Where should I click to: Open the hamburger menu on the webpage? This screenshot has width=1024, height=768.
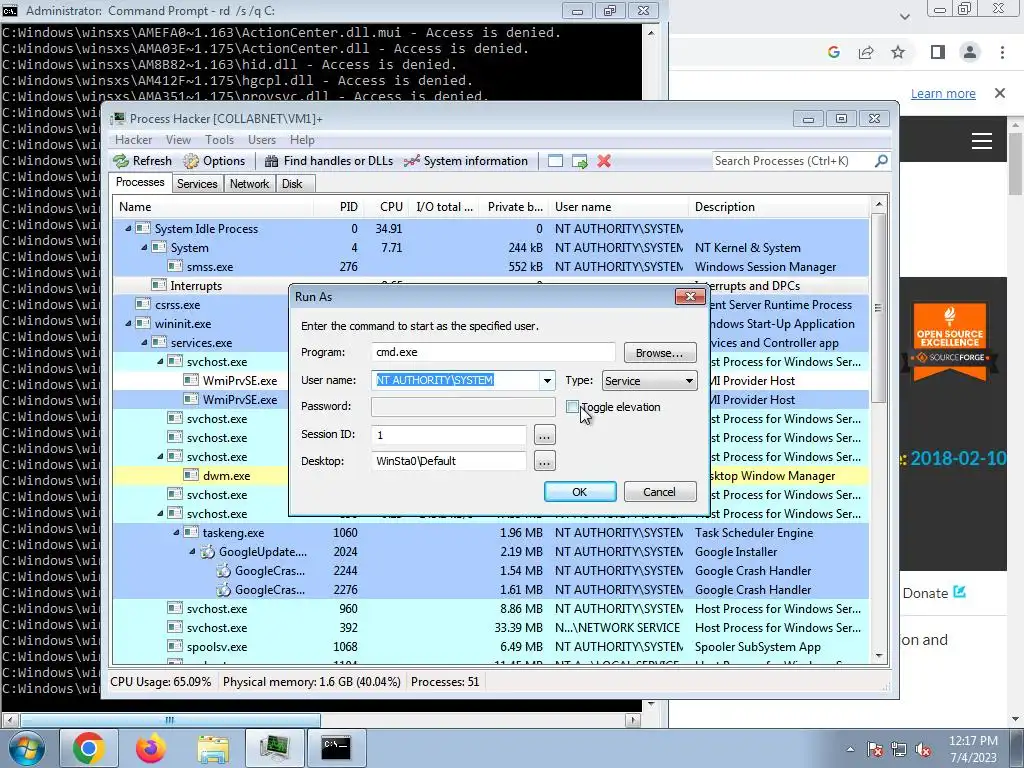click(982, 141)
